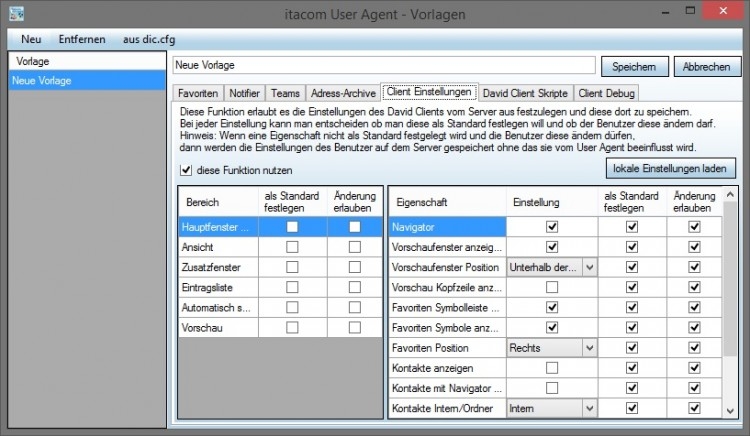The width and height of the screenshot is (750, 436).
Task: Click the itacom app icon in title bar
Action: point(17,13)
